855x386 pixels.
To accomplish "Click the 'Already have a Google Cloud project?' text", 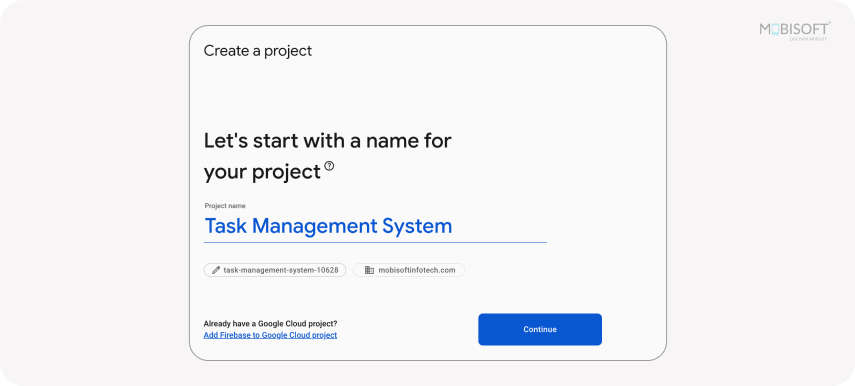I will (x=270, y=323).
